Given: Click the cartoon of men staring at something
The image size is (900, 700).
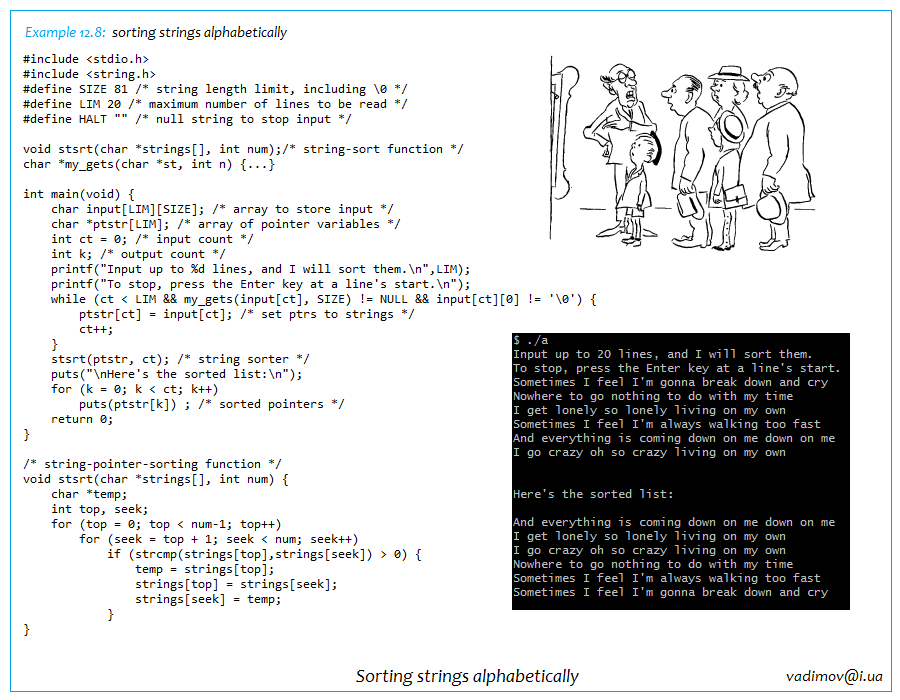Looking at the screenshot, I should point(682,154).
